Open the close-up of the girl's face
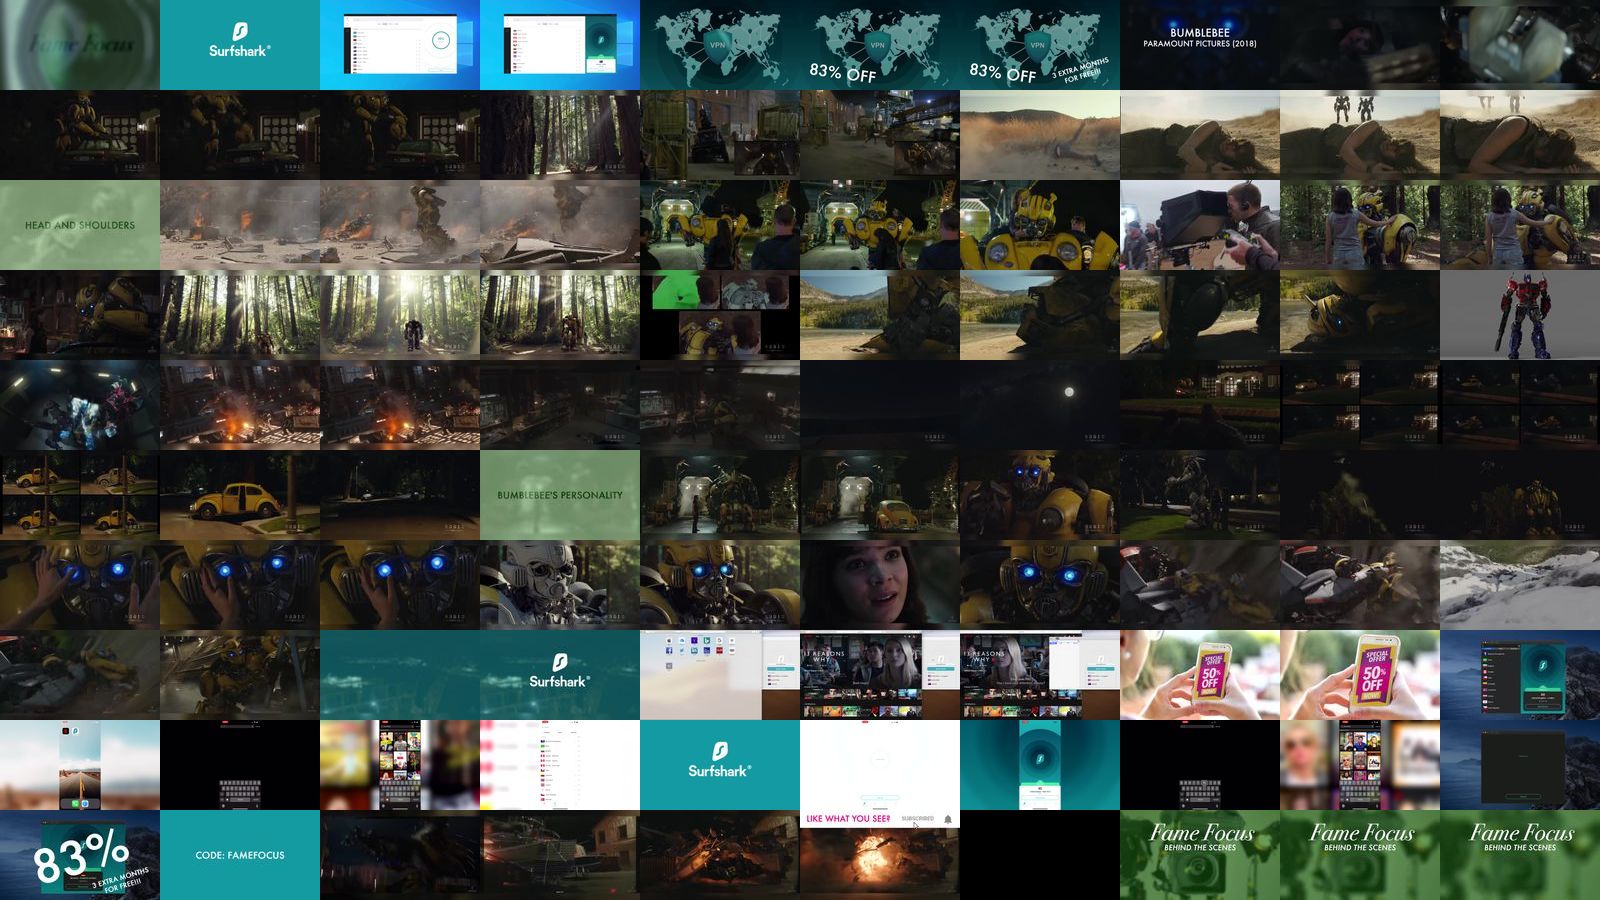Viewport: 1600px width, 900px height. 879,585
